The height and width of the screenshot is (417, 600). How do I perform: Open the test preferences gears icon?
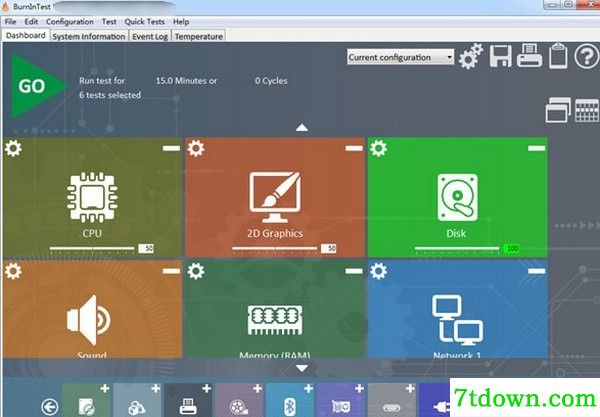pyautogui.click(x=470, y=56)
